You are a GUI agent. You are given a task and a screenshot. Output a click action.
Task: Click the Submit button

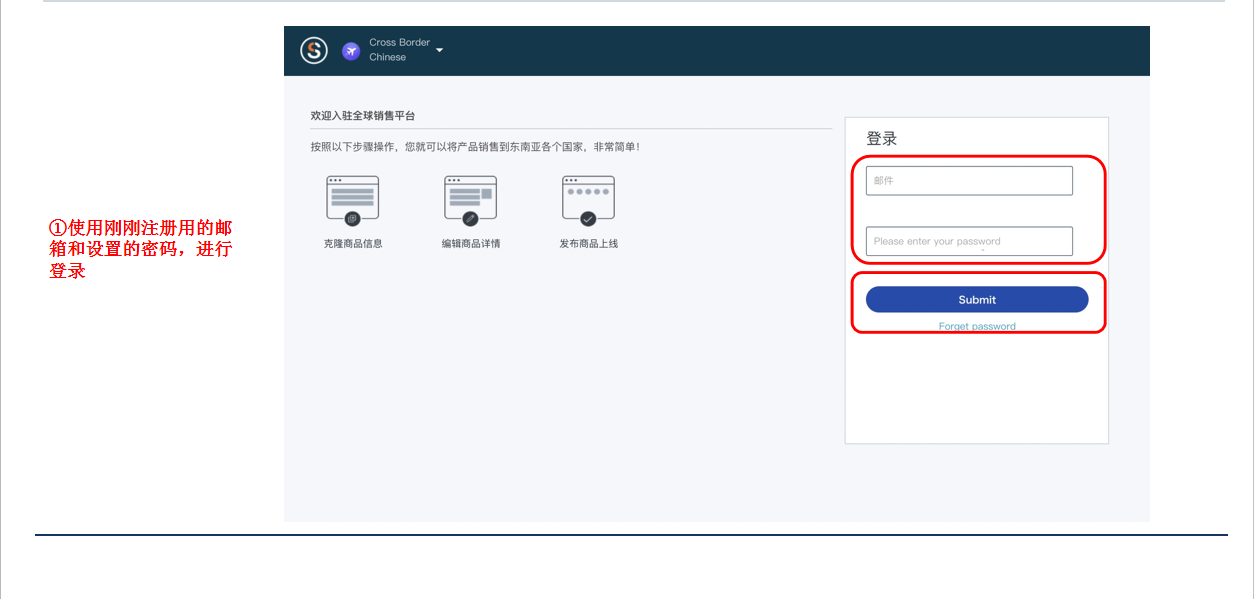tap(977, 299)
